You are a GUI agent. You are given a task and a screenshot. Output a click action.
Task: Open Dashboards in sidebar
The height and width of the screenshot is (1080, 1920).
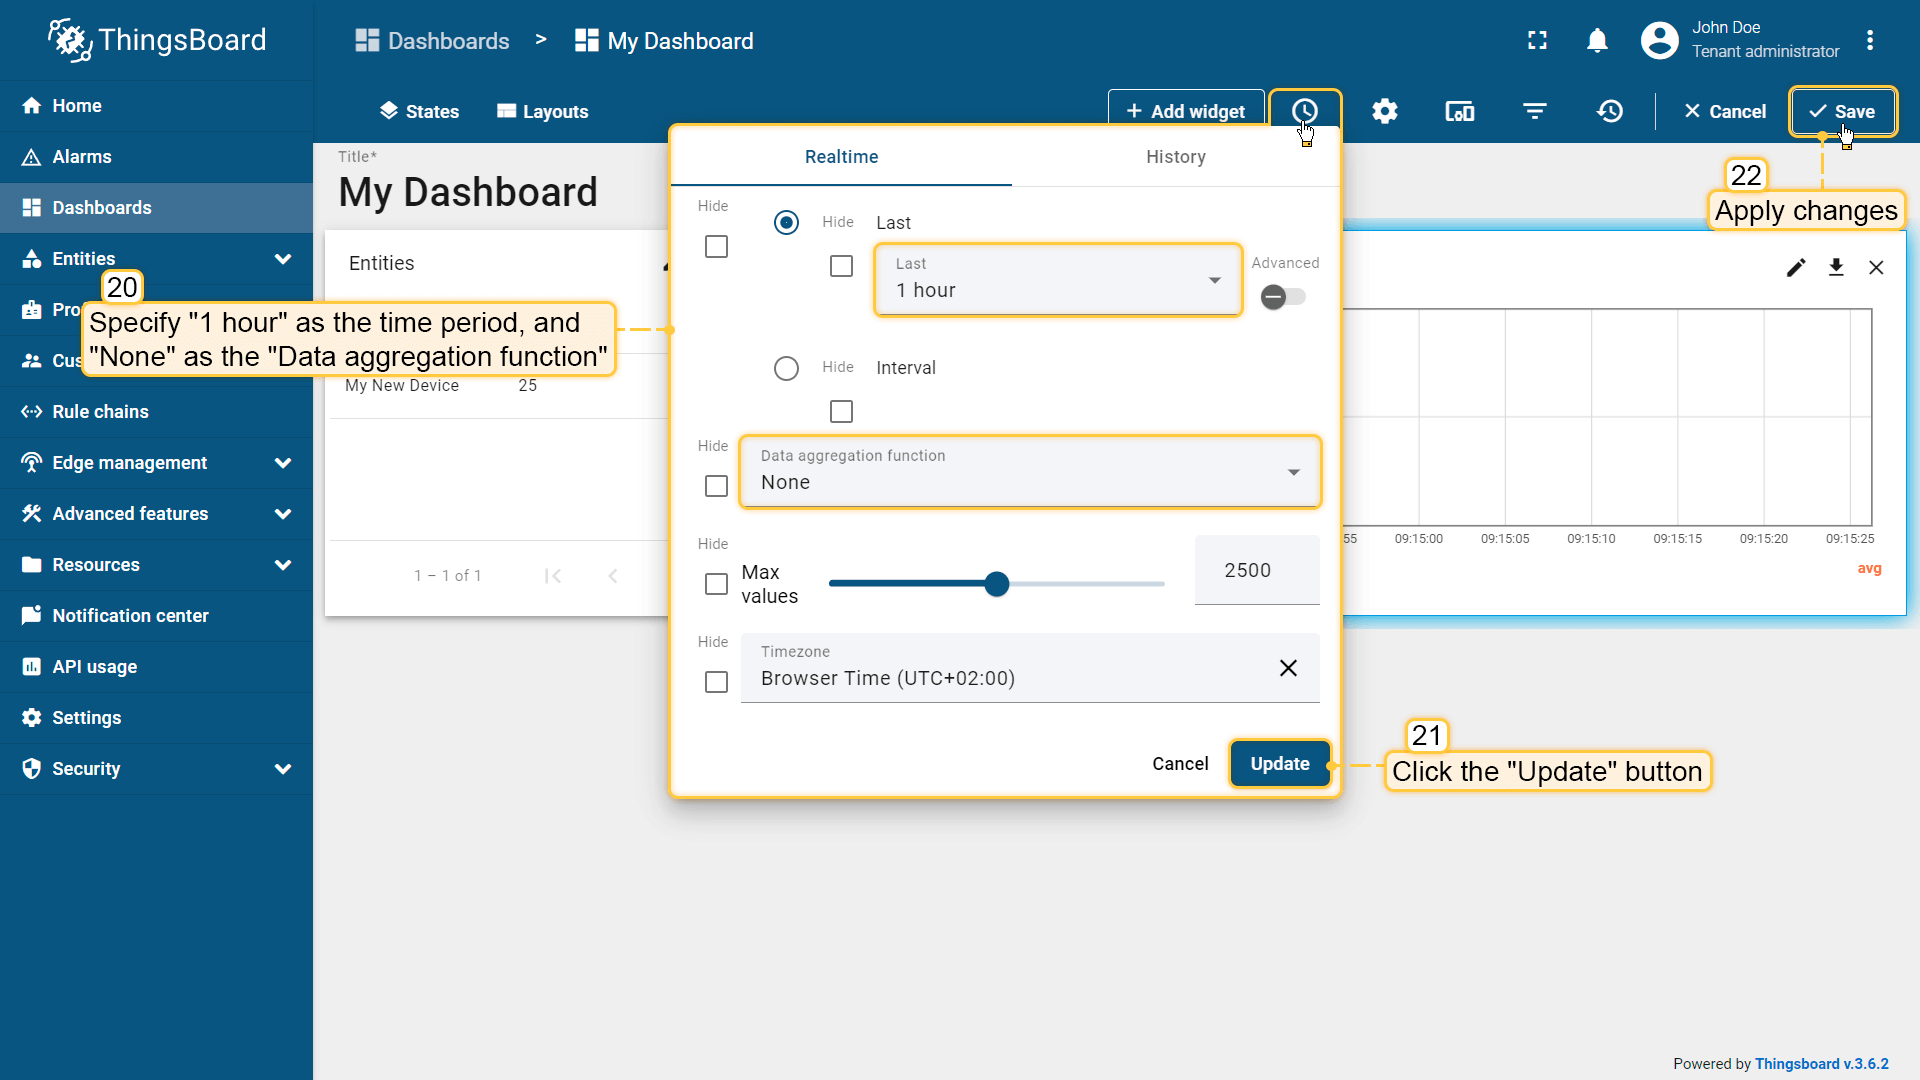pos(156,208)
